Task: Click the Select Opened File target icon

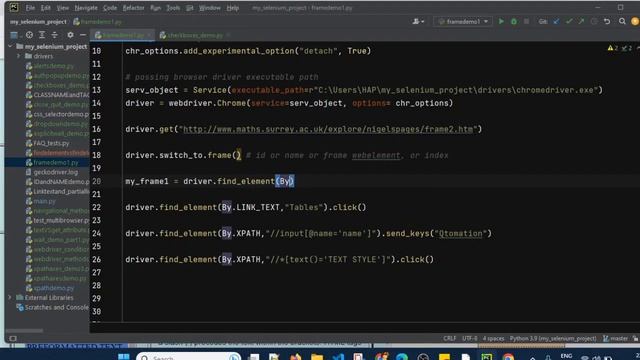Action: (x=29, y=35)
